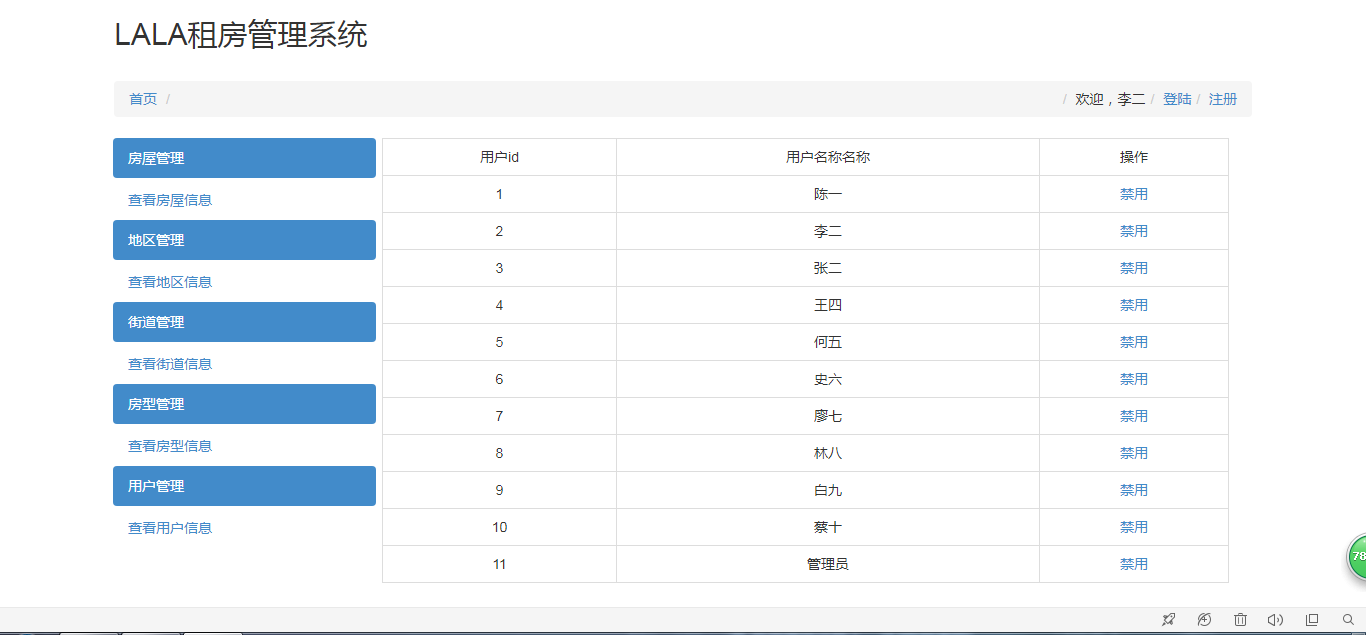Viewport: 1366px width, 635px height.
Task: Disable user 白九 with 禁用
Action: [1134, 490]
